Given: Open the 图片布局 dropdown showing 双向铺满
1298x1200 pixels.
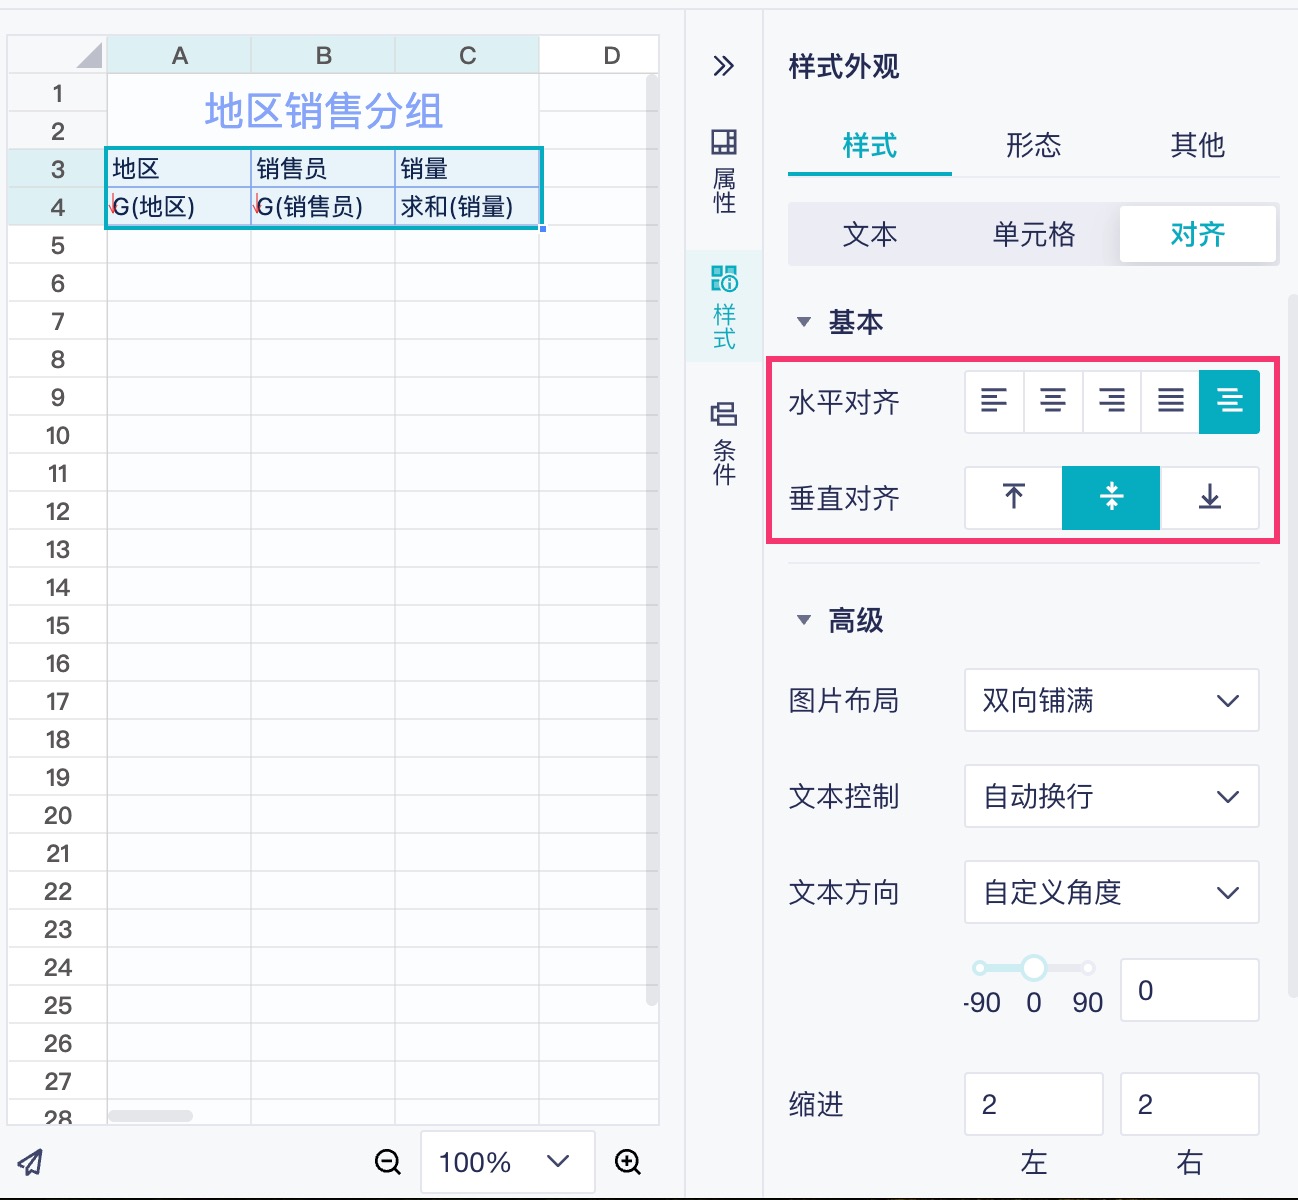Looking at the screenshot, I should coord(1111,700).
